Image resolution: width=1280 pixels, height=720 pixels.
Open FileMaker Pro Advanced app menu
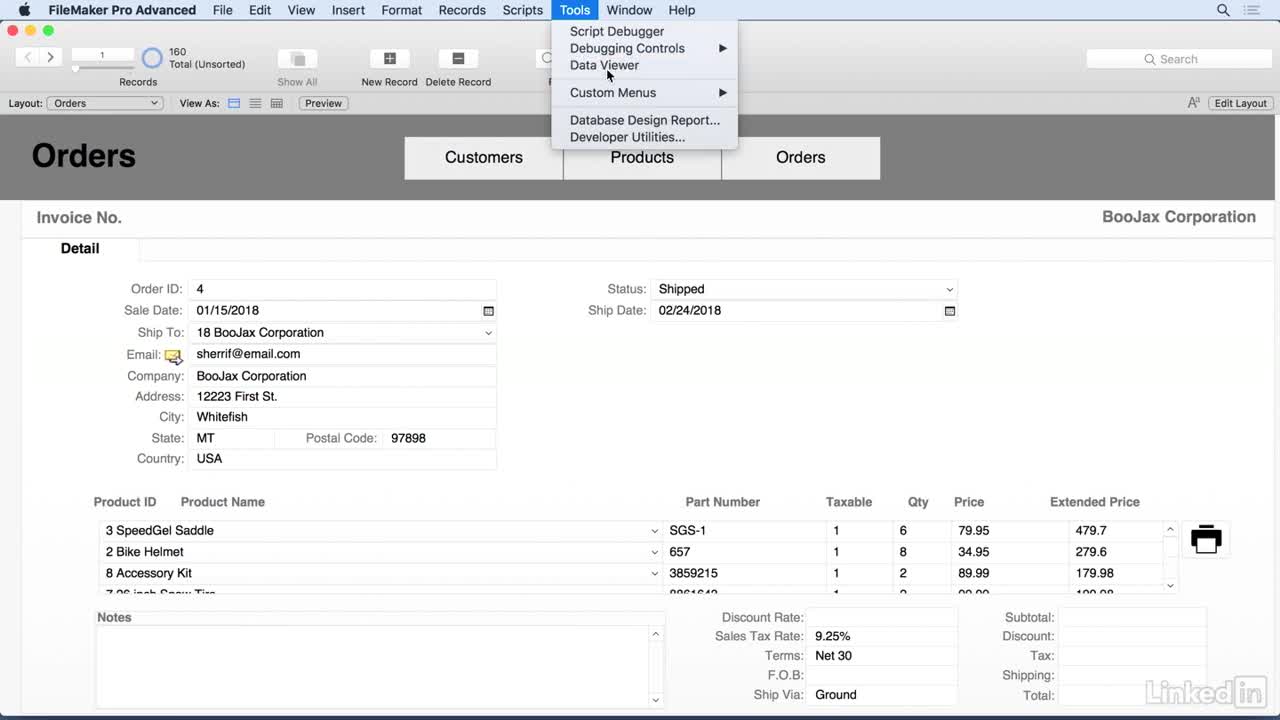point(122,10)
